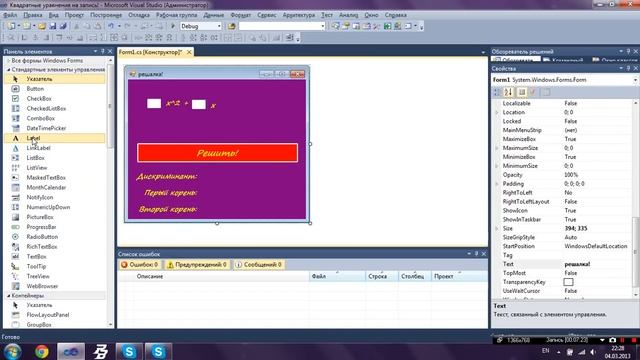Expand the Location property
Viewport: 640px width, 360px height.
[497, 112]
